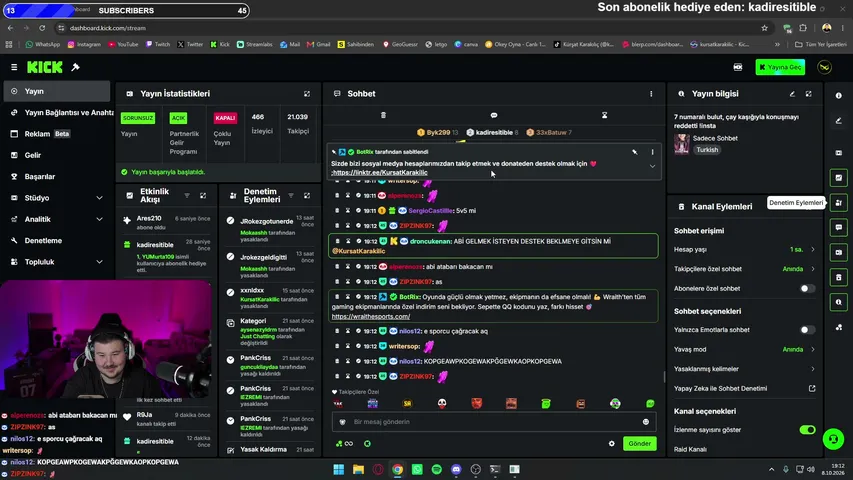Disable İzlenme sayısını göster switch
Viewport: 853px width, 480px height.
(807, 430)
